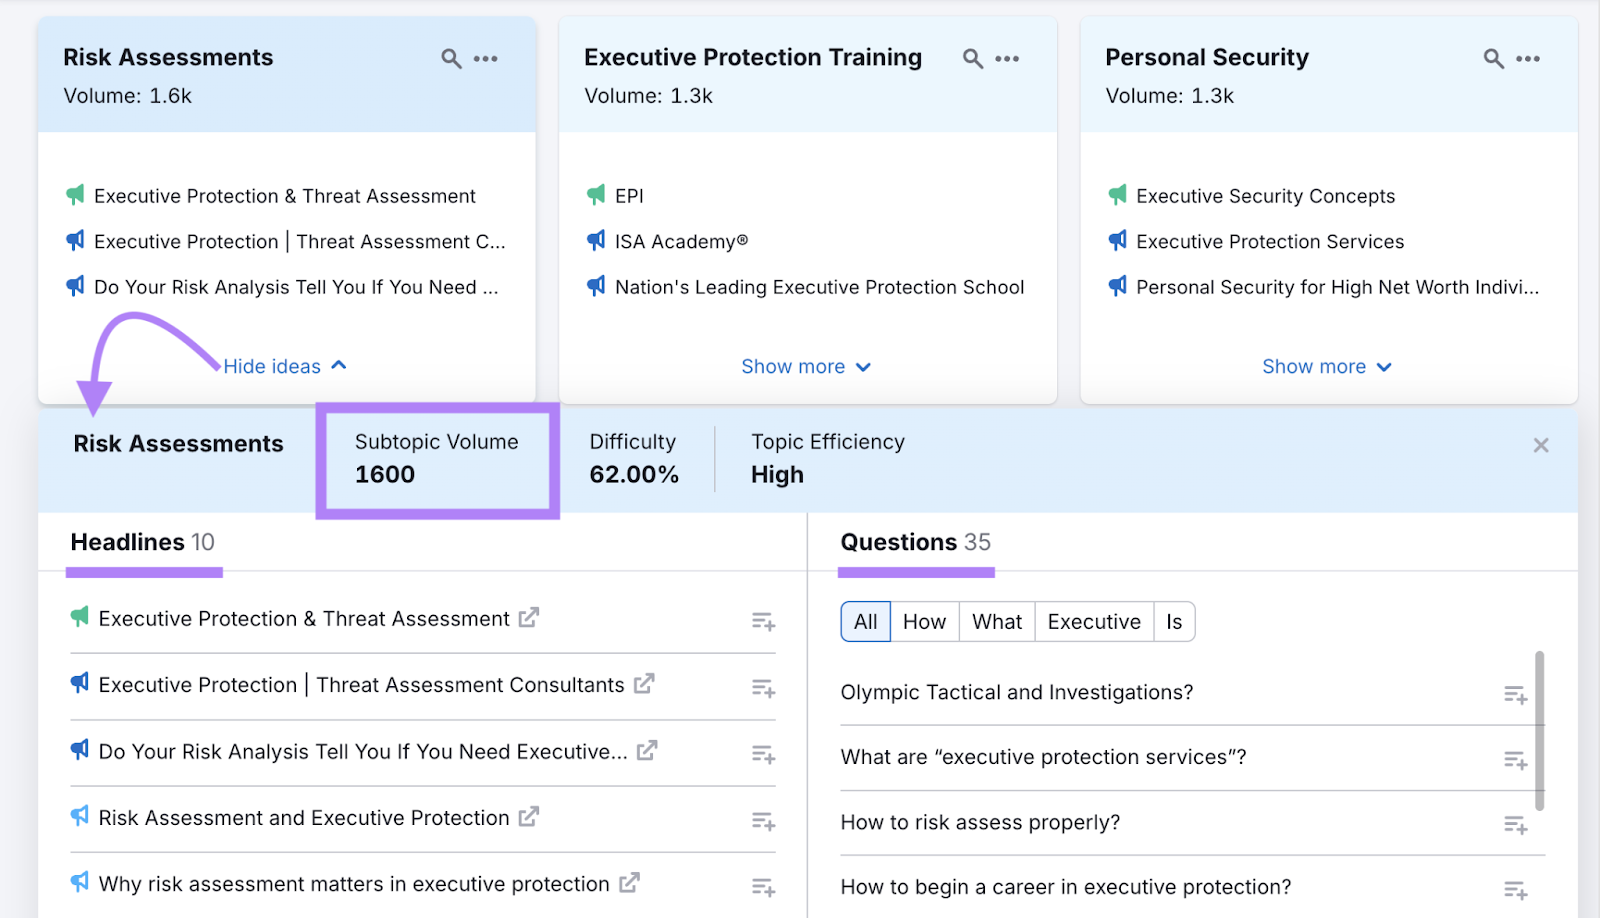The image size is (1600, 918).
Task: Open the external link for Why risk assessment matters
Action: (x=629, y=883)
